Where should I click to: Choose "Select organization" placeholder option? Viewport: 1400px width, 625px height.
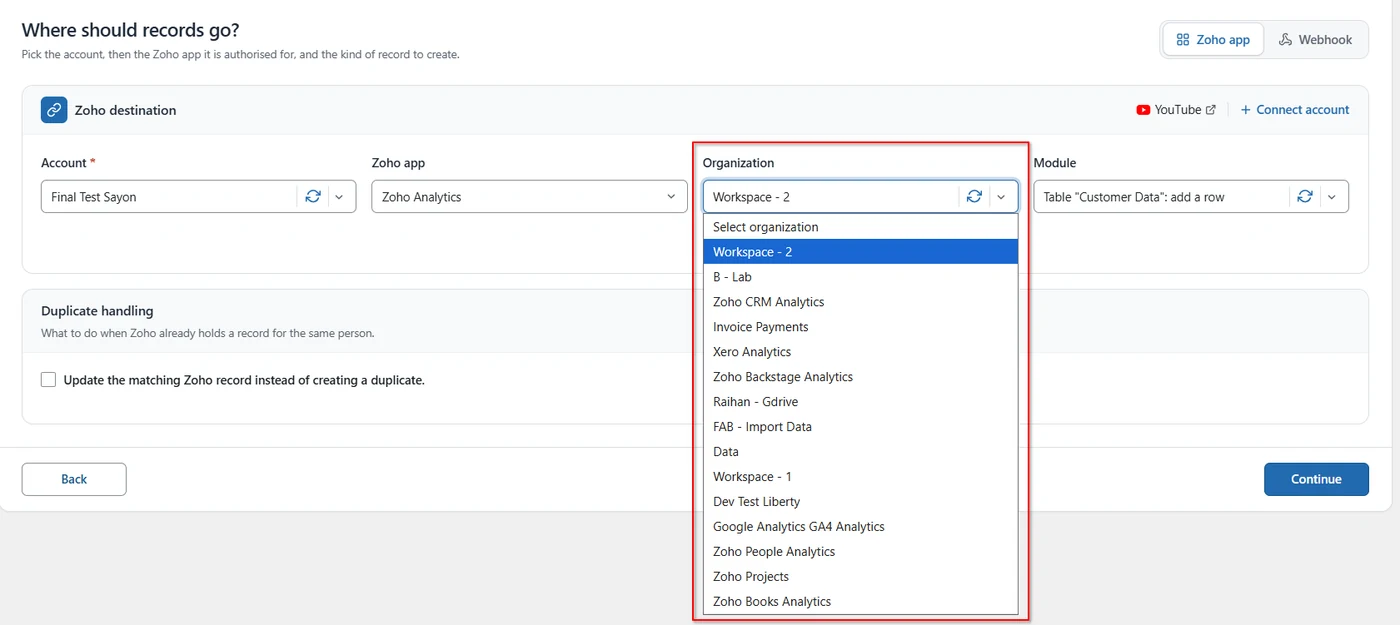(x=860, y=227)
